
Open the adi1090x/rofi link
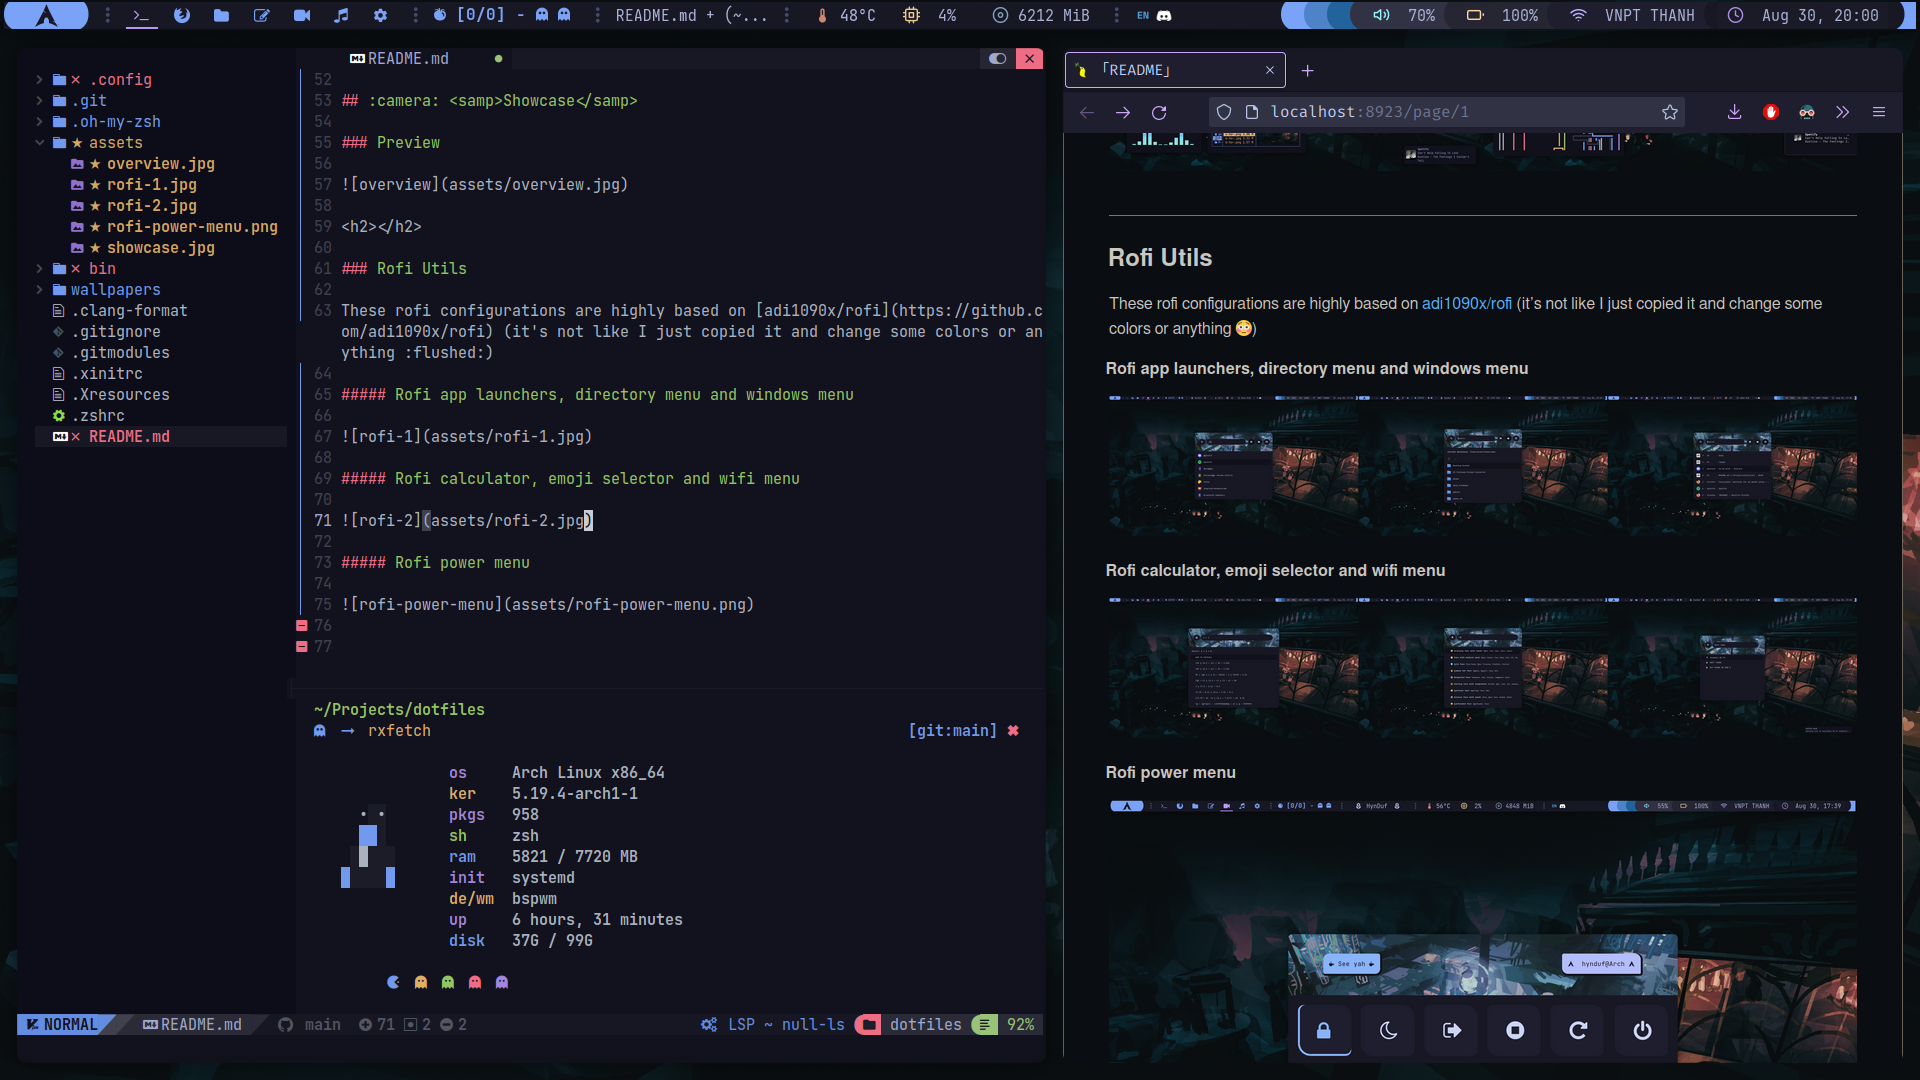tap(1466, 303)
